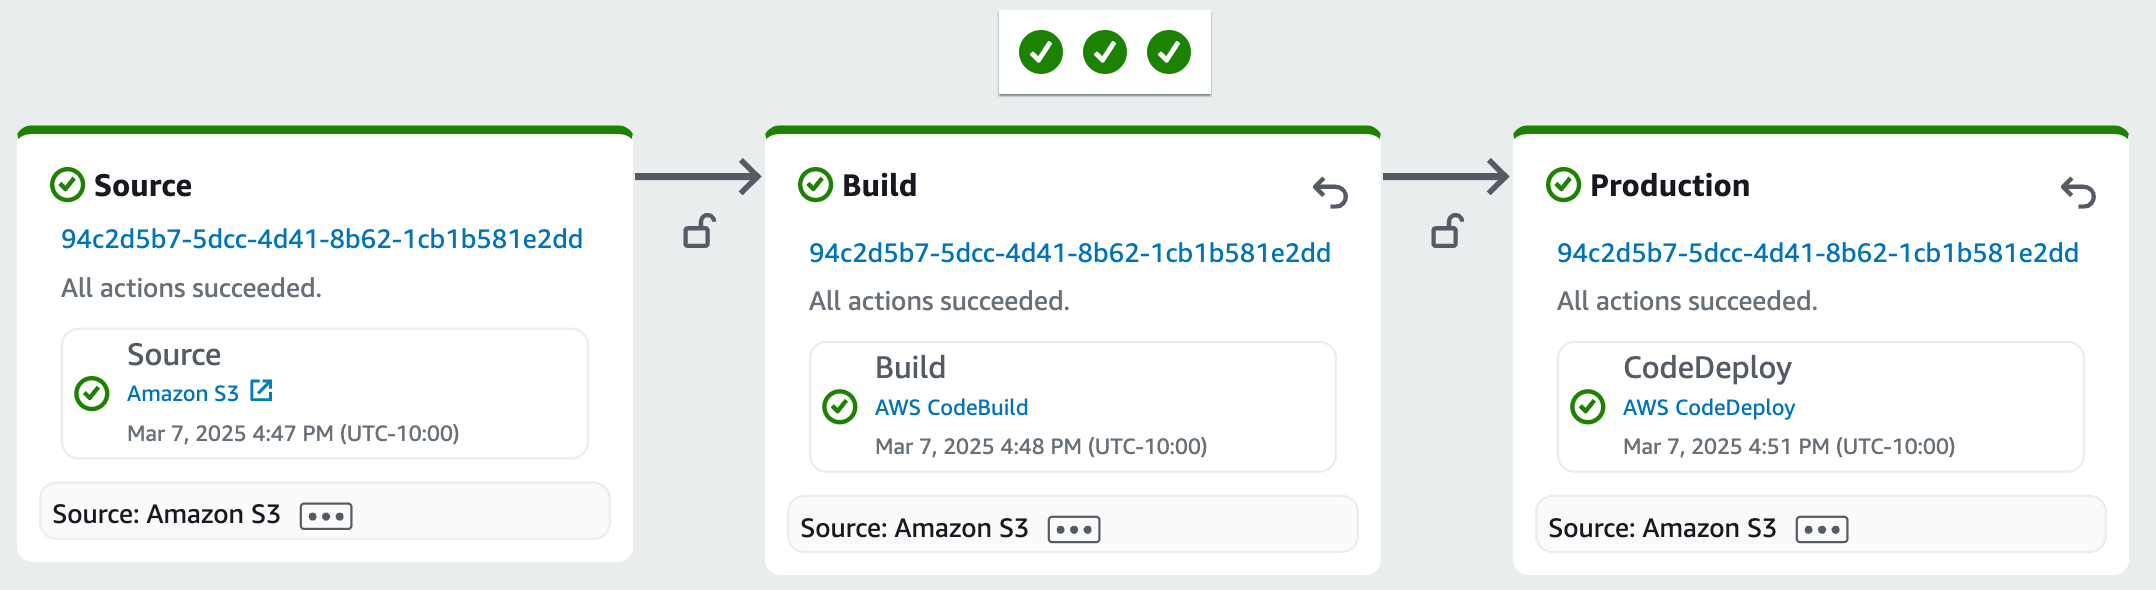Expand Build stage's revision details ellipsis
Screen dimensions: 2156x590
tap(1074, 529)
